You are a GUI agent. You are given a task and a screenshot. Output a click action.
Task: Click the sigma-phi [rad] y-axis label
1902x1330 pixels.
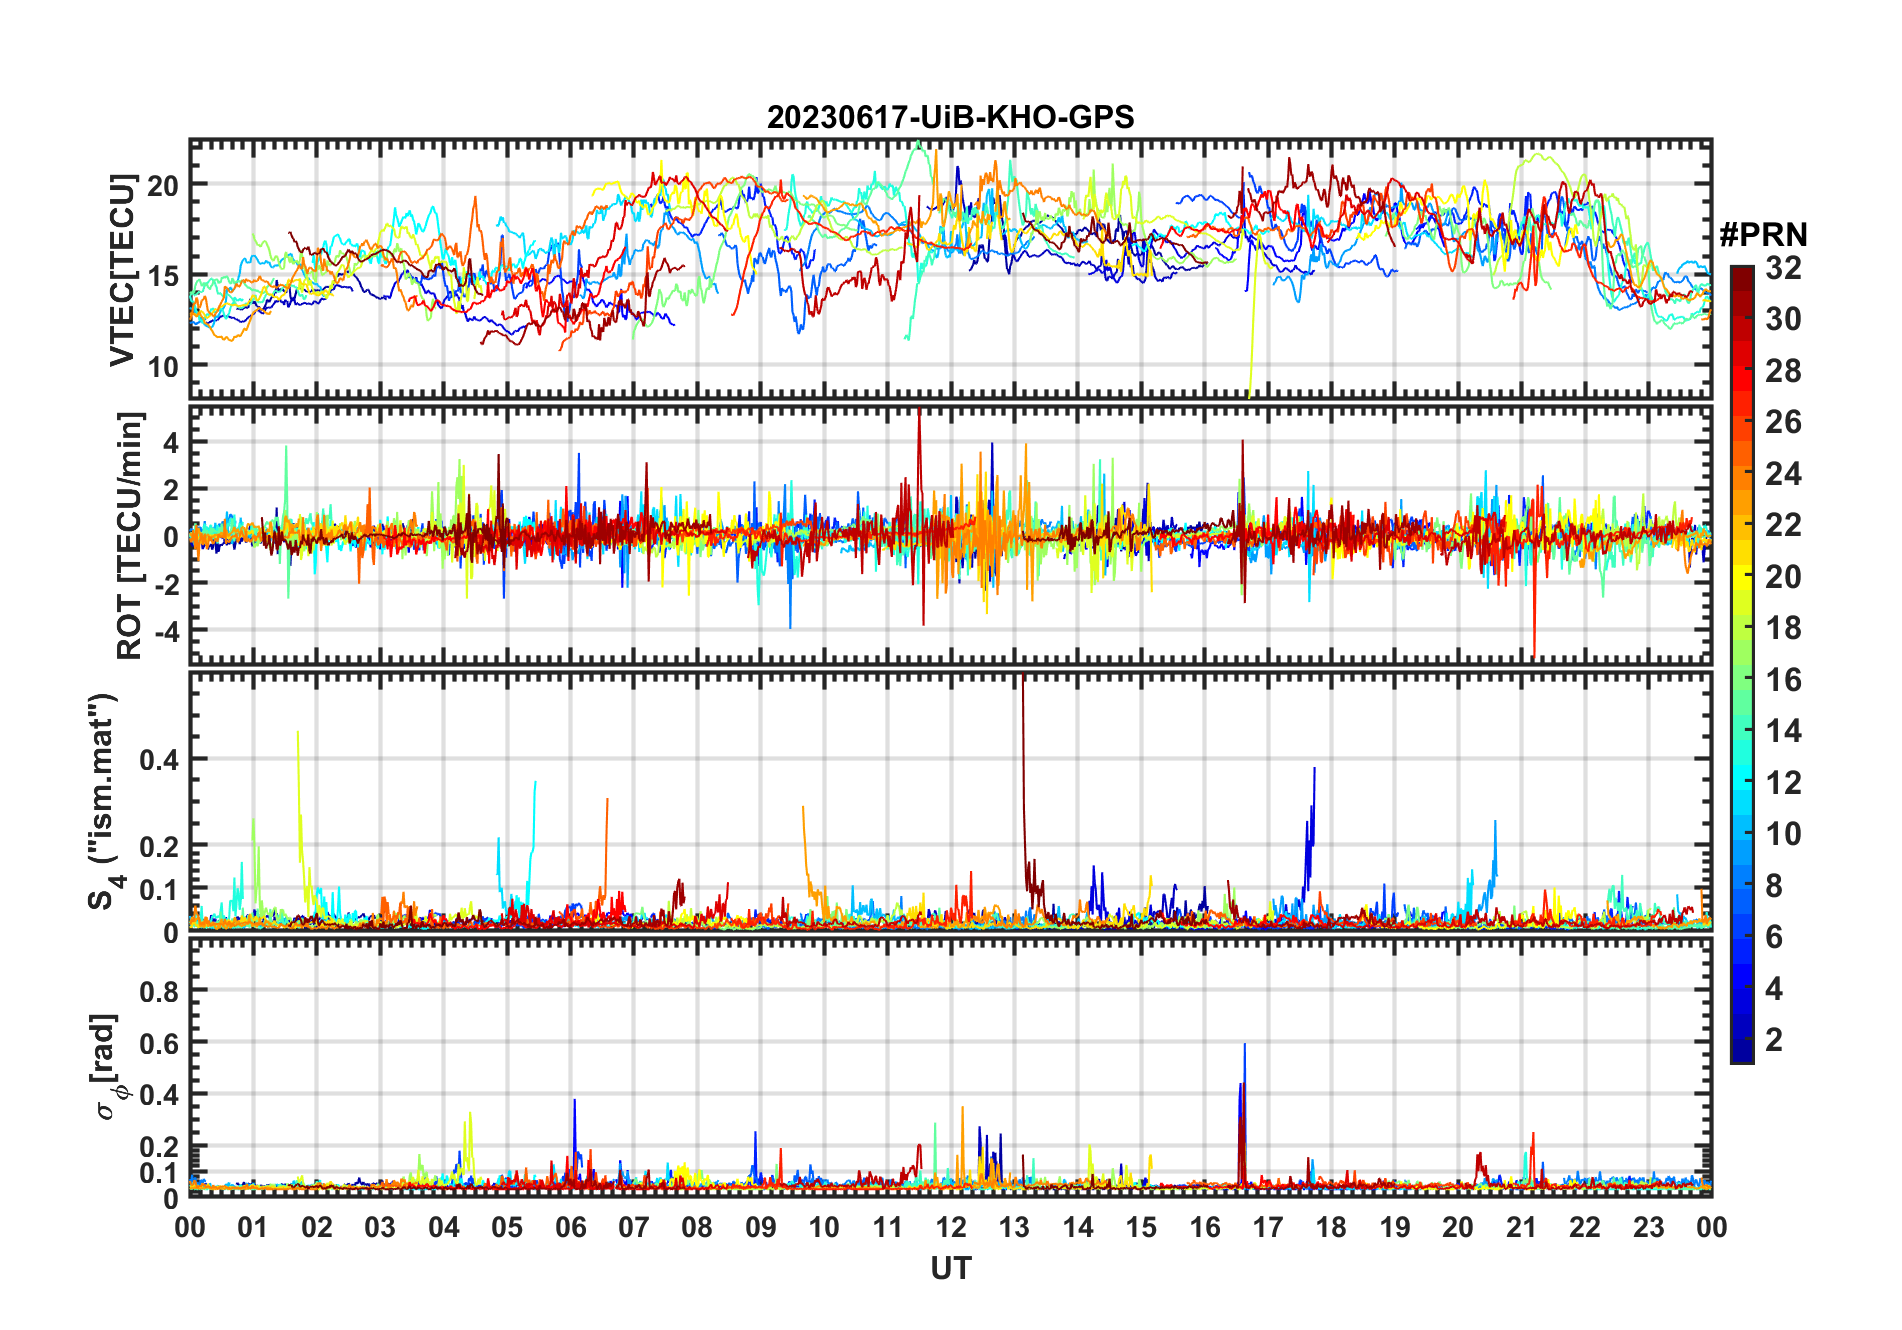point(108,1066)
